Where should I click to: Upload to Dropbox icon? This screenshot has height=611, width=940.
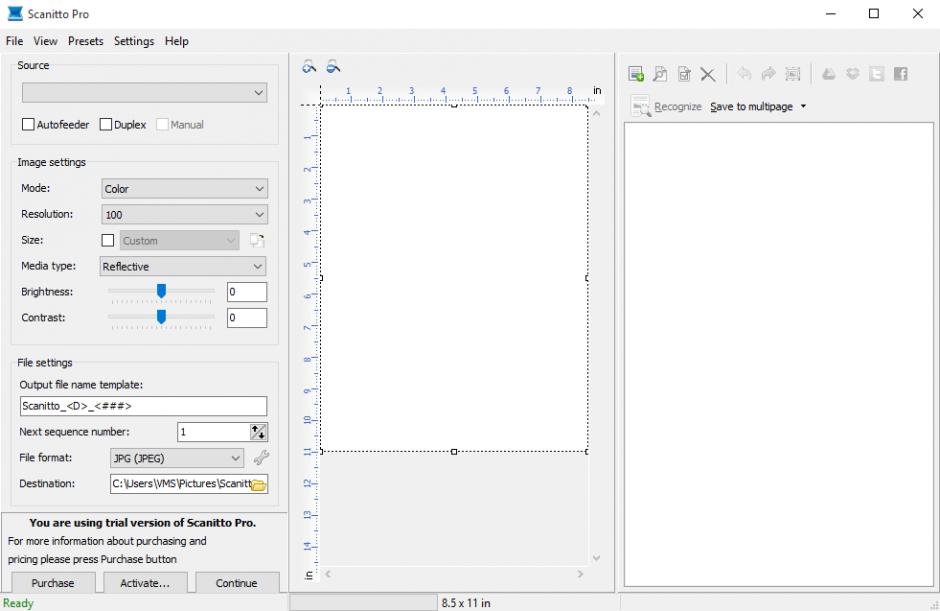pyautogui.click(x=852, y=74)
